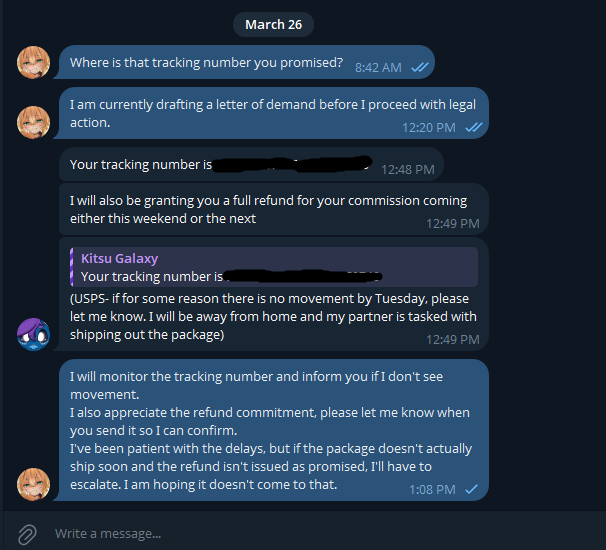Click the Kitsu Galaxy sender name in the quote
This screenshot has height=550, width=606.
coord(120,258)
